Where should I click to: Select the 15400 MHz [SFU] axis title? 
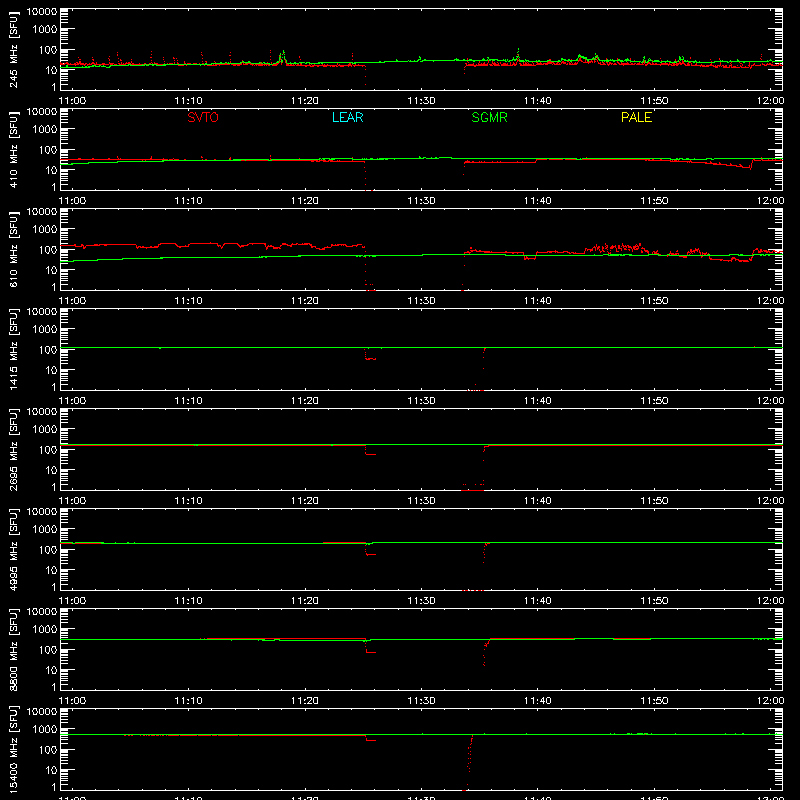click(14, 749)
